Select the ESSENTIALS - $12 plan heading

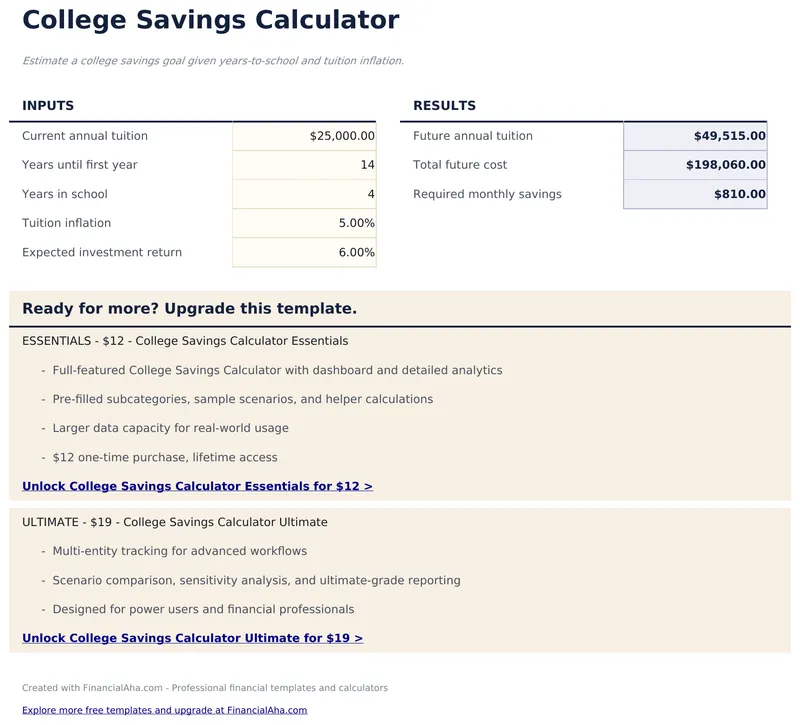[185, 341]
